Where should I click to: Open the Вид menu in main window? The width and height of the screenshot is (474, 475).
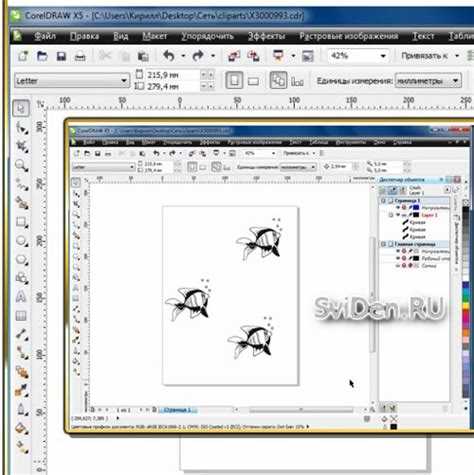coord(120,36)
